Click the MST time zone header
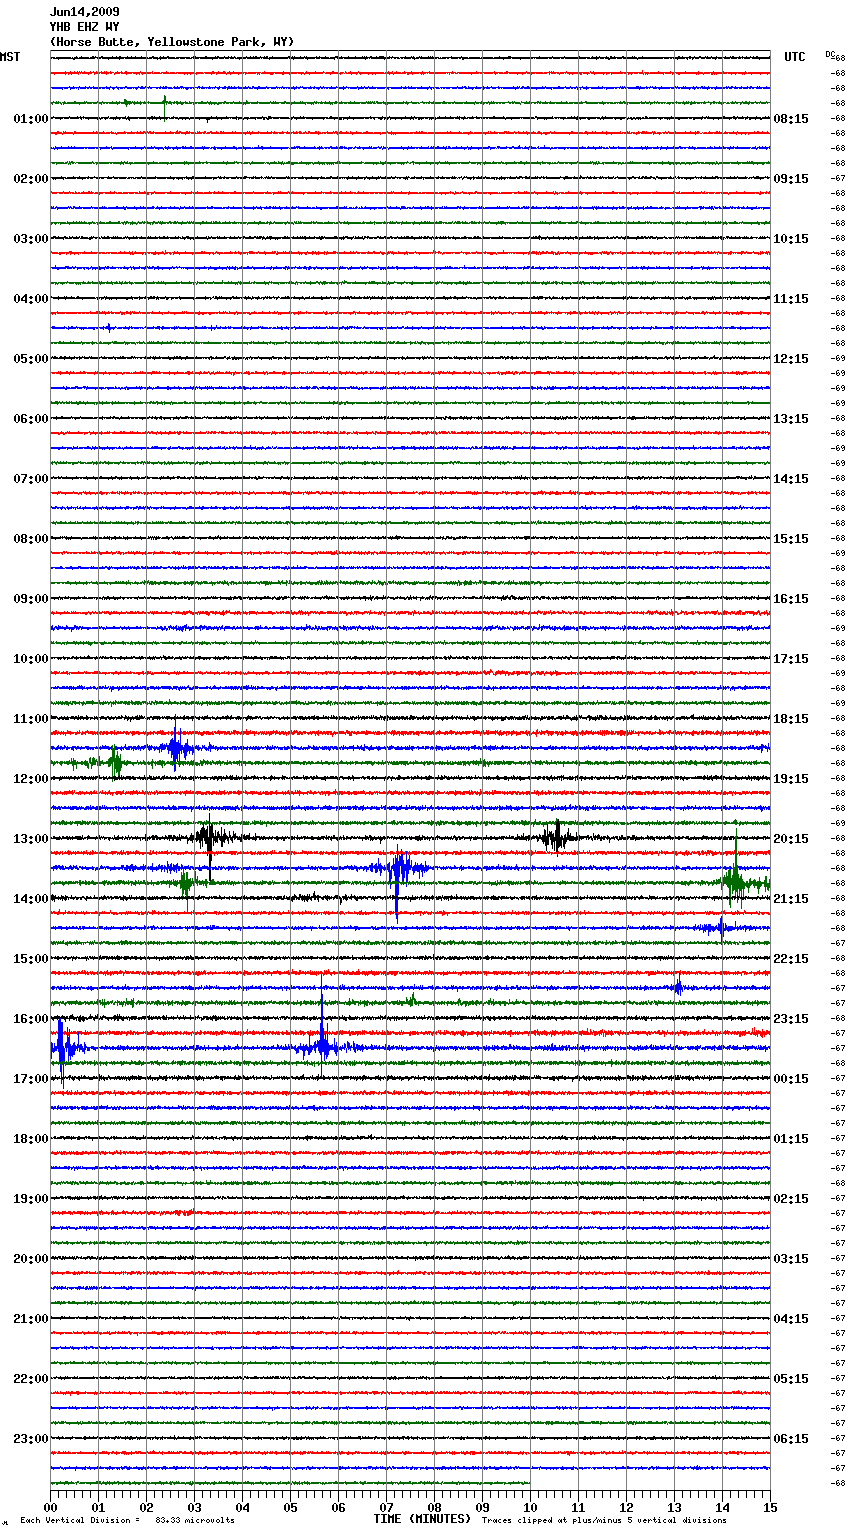This screenshot has width=850, height=1534. (x=10, y=57)
